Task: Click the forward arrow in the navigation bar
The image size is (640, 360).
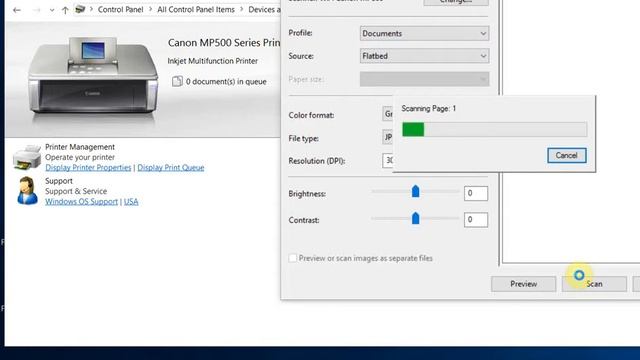Action: coord(36,10)
